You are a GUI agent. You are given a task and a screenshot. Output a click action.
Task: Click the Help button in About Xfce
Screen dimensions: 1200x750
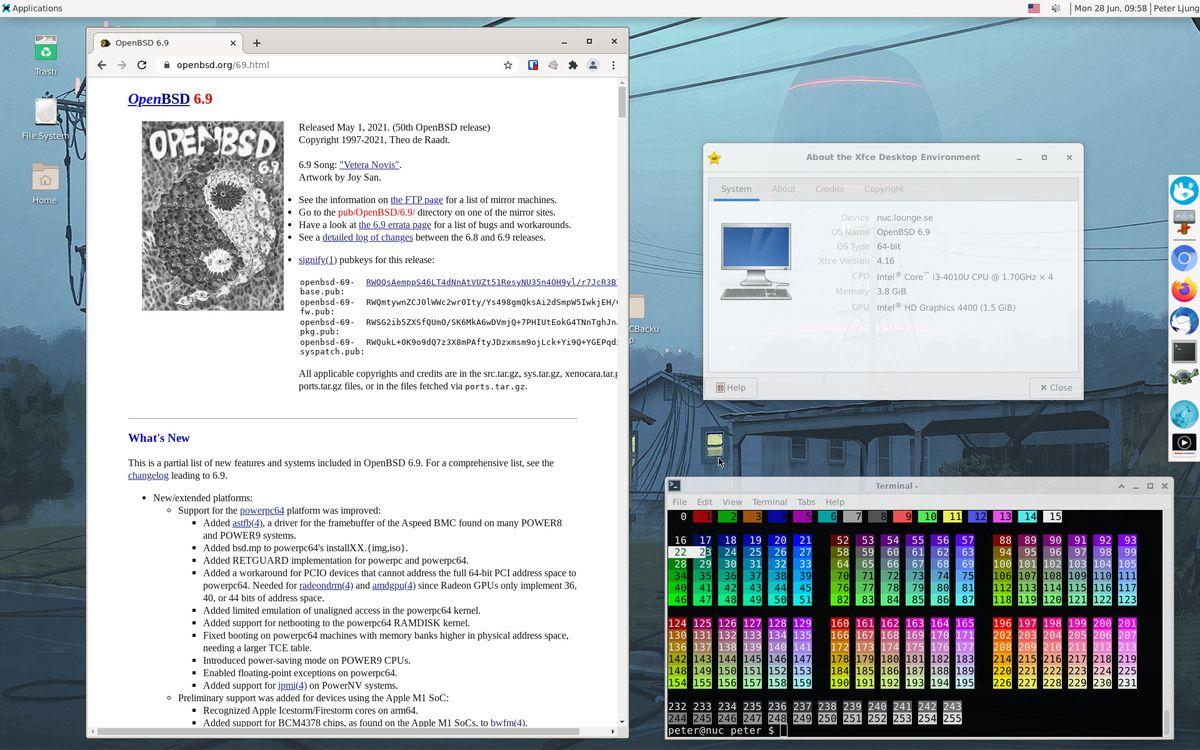pyautogui.click(x=733, y=388)
